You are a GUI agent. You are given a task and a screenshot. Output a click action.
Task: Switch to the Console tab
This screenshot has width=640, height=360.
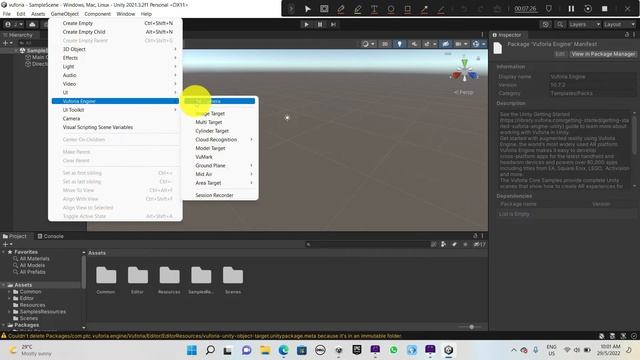tap(51, 236)
